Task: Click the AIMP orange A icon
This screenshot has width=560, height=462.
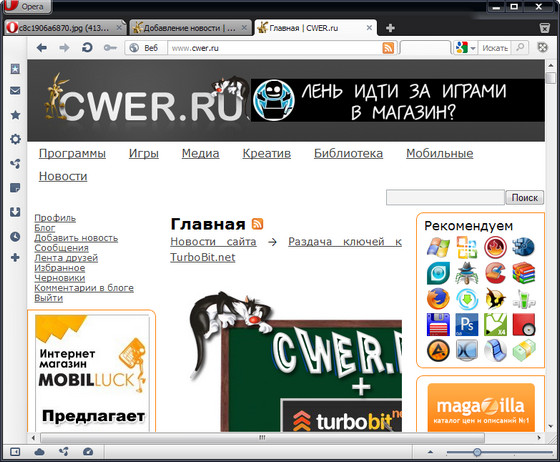Action: [438, 350]
